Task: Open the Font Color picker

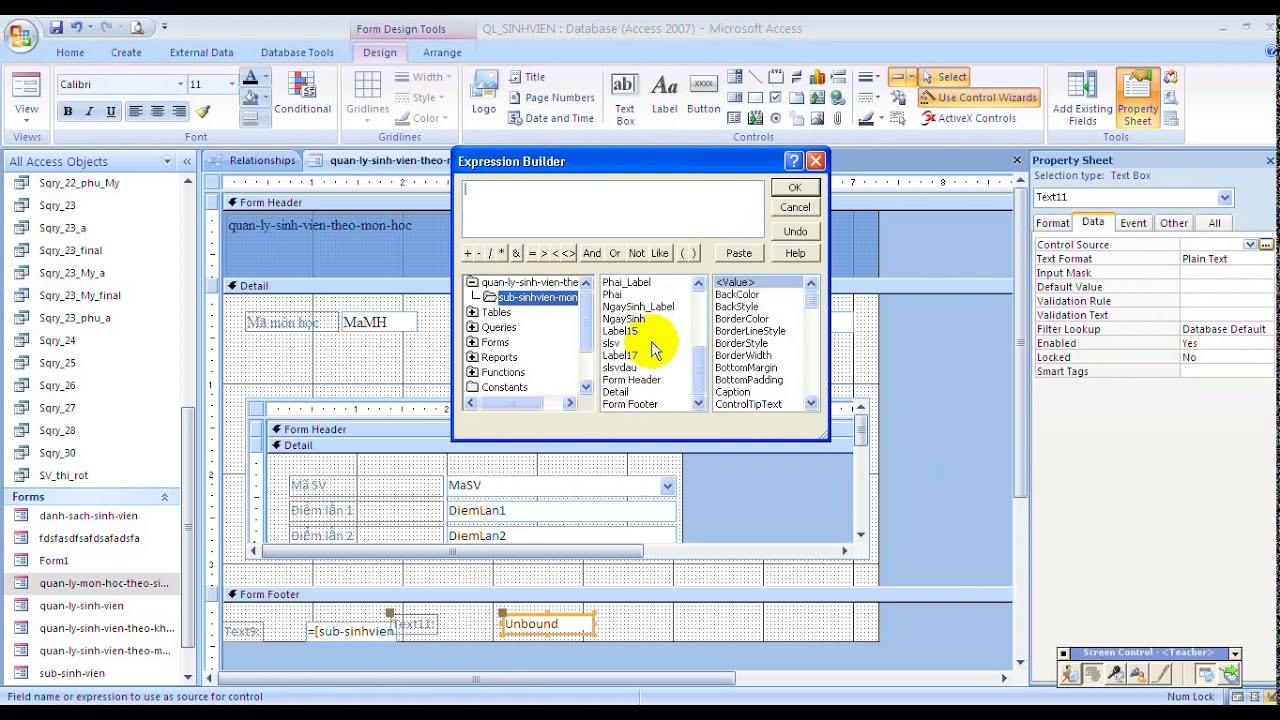Action: click(251, 79)
